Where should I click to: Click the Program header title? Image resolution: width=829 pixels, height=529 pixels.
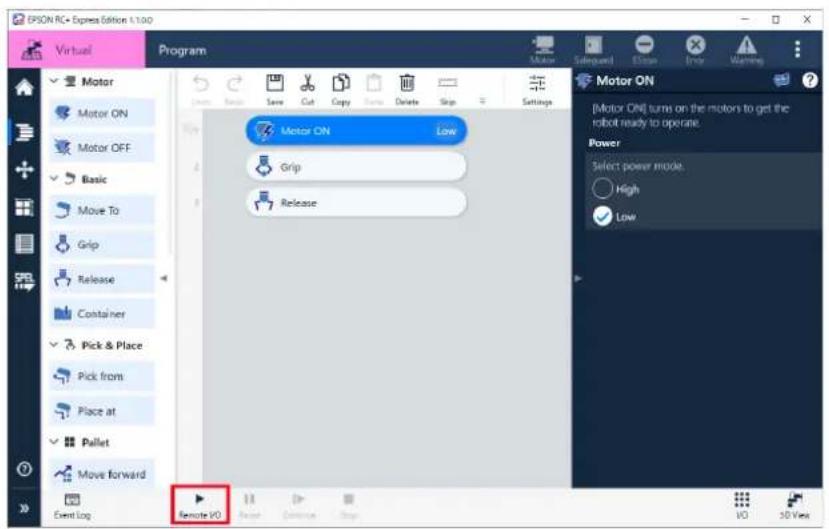click(182, 50)
